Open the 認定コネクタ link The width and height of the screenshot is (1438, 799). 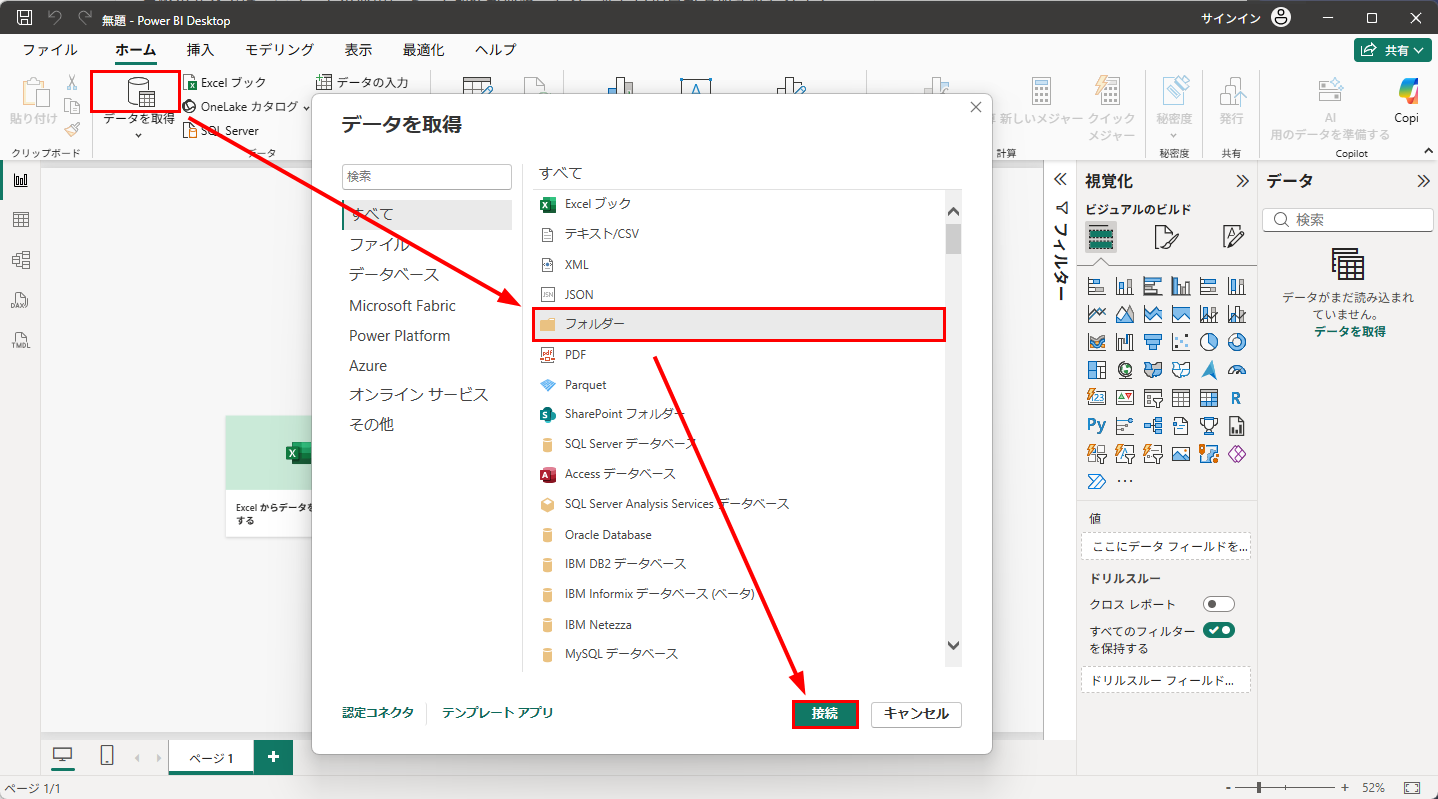pyautogui.click(x=378, y=713)
